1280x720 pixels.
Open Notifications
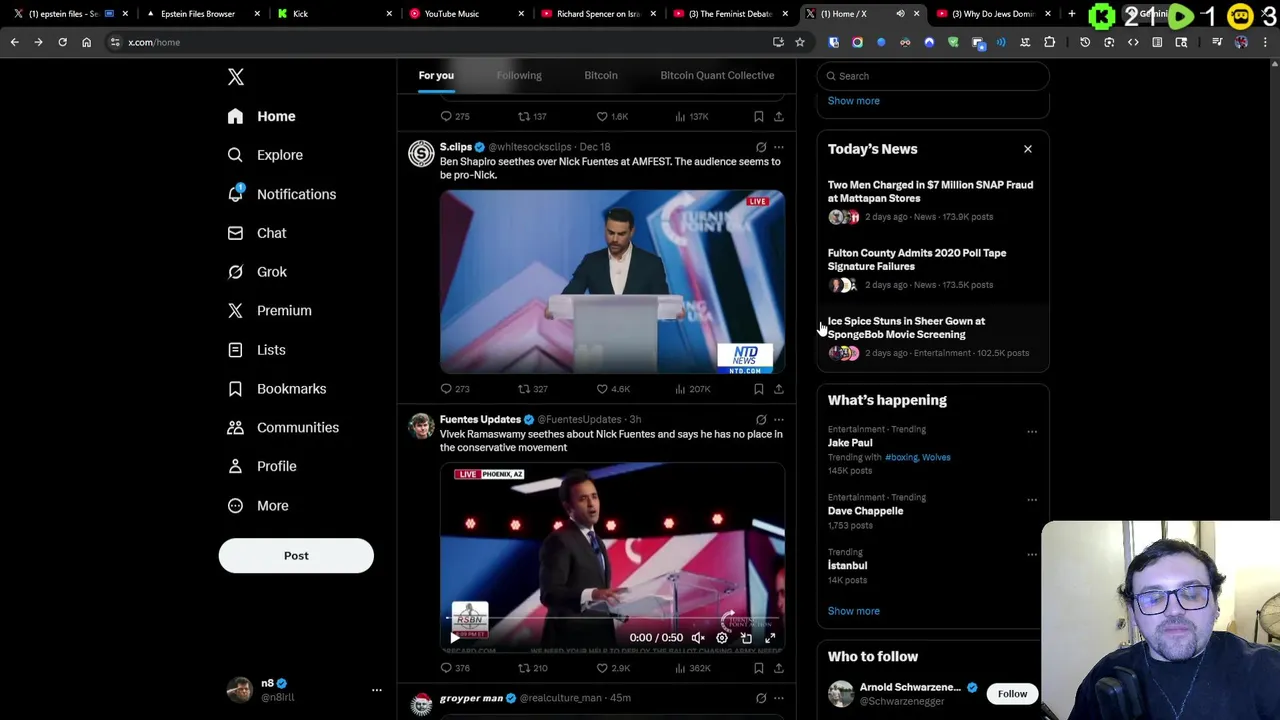coord(282,194)
